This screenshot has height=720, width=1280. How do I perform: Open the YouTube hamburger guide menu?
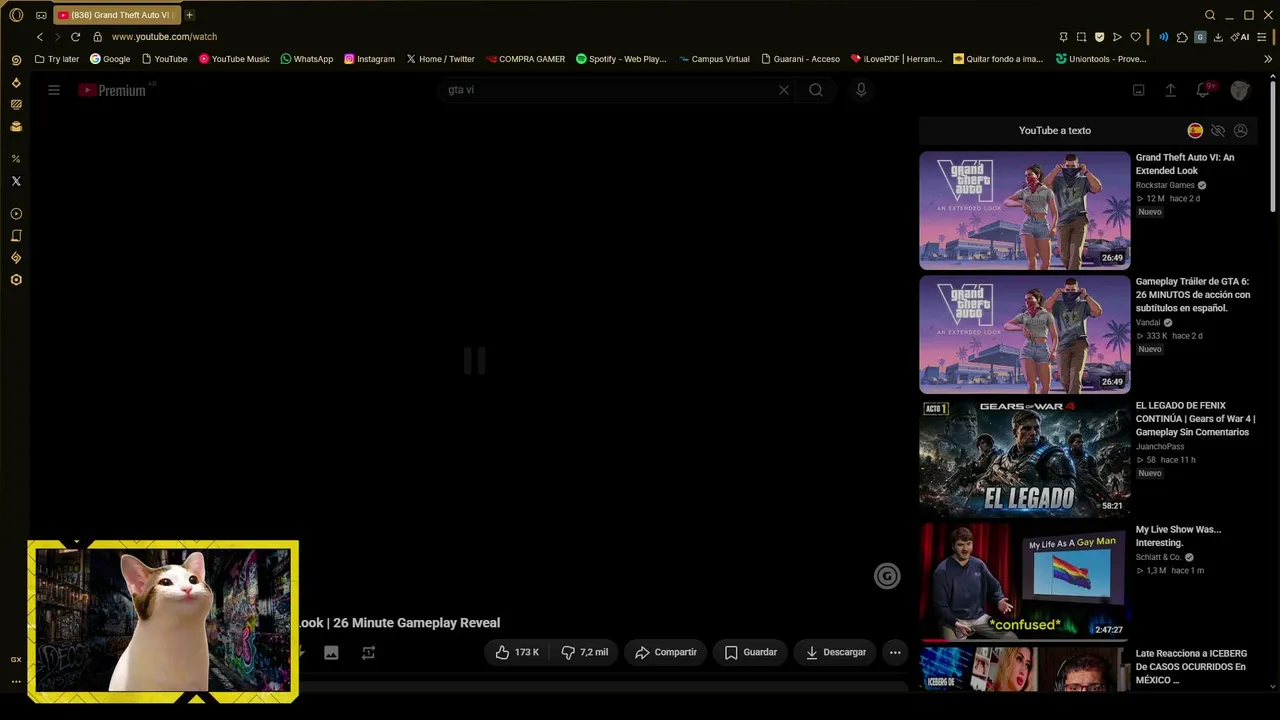tap(54, 90)
